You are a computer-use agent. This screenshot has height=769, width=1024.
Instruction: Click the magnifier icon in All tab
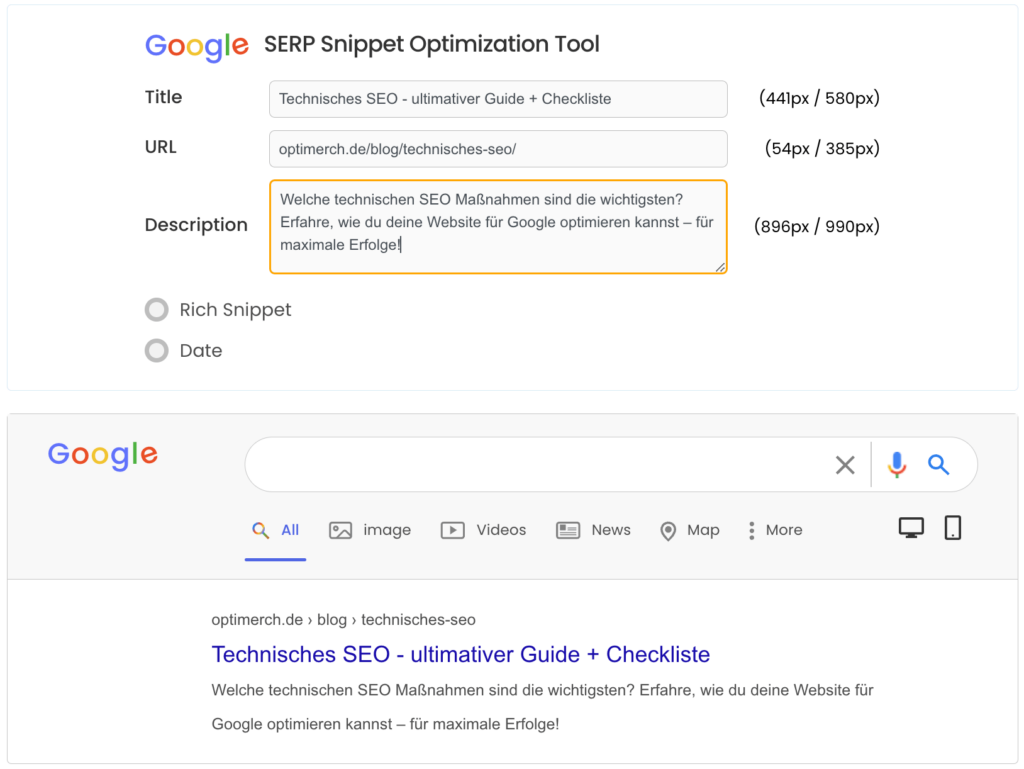261,530
